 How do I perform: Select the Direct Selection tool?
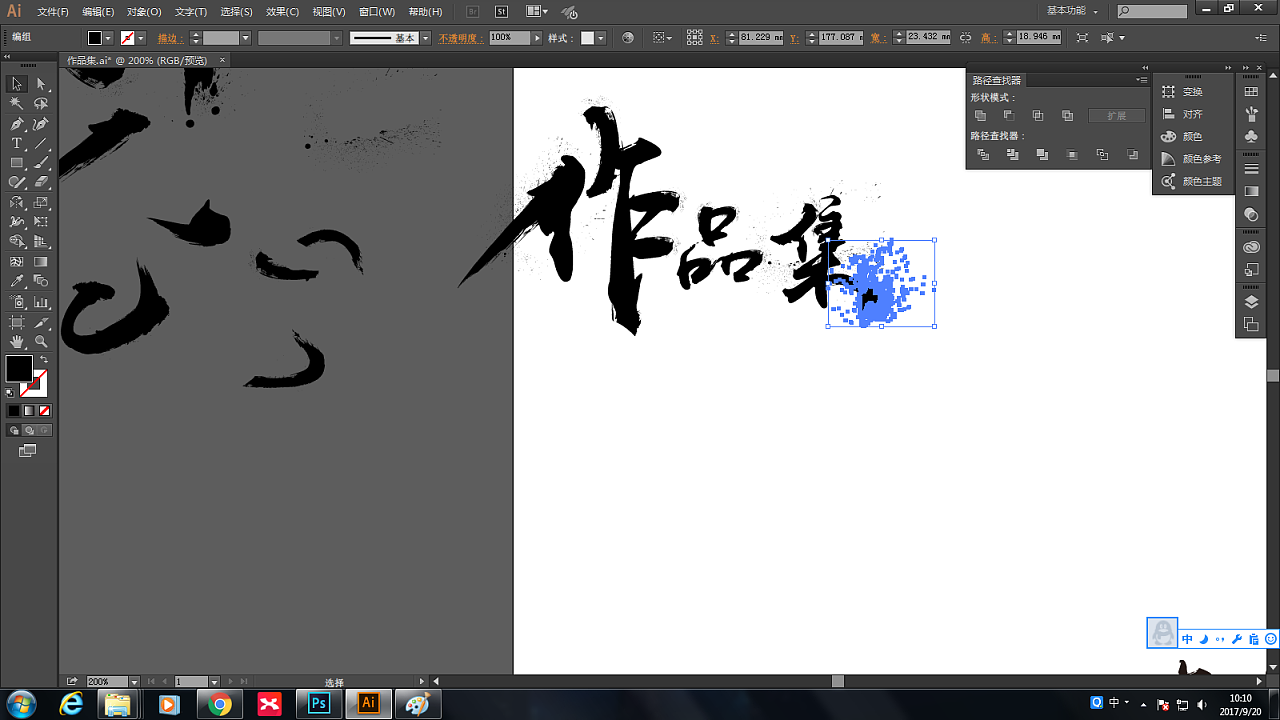[41, 84]
